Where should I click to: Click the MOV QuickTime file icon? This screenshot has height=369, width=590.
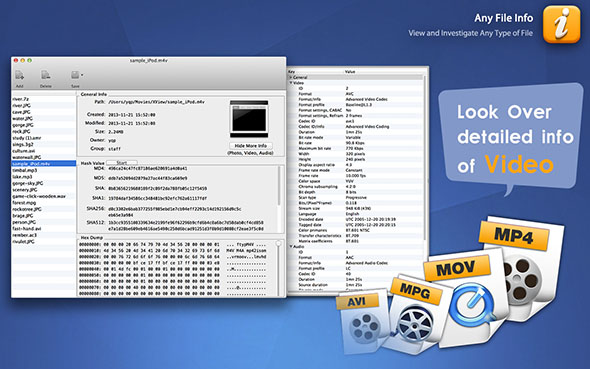[468, 297]
